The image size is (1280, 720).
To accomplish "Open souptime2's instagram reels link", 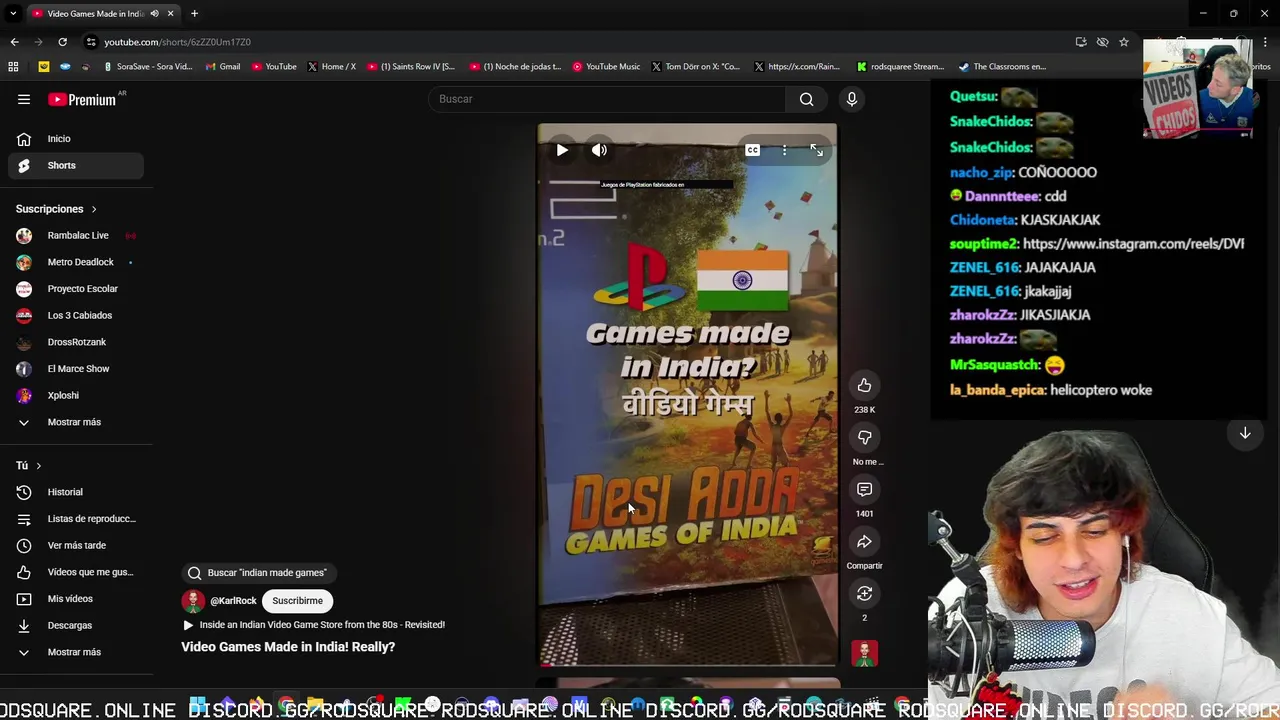I will click(1133, 244).
